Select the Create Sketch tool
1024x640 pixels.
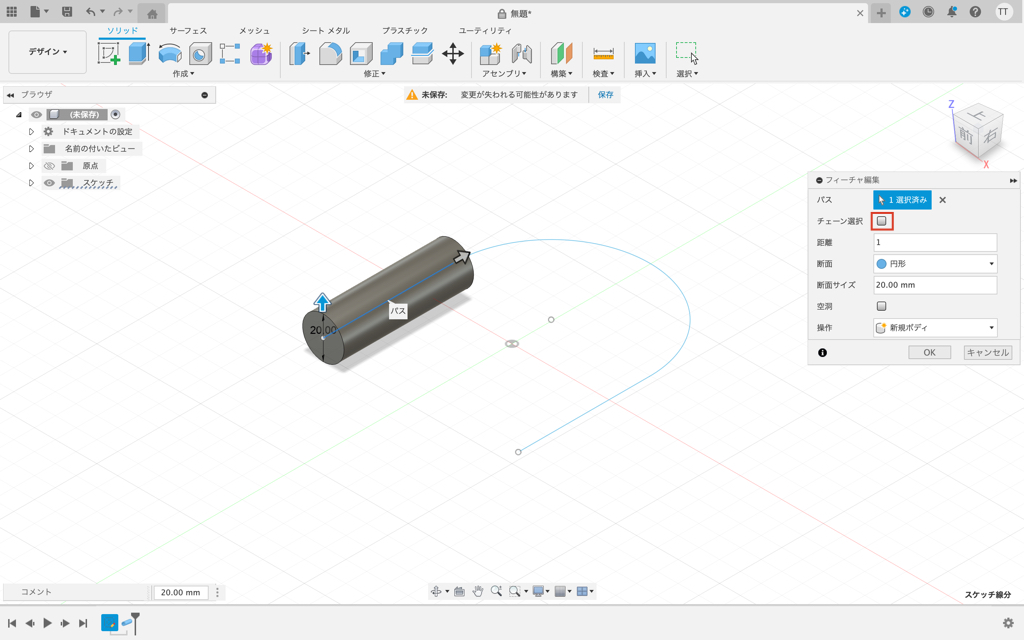[108, 54]
